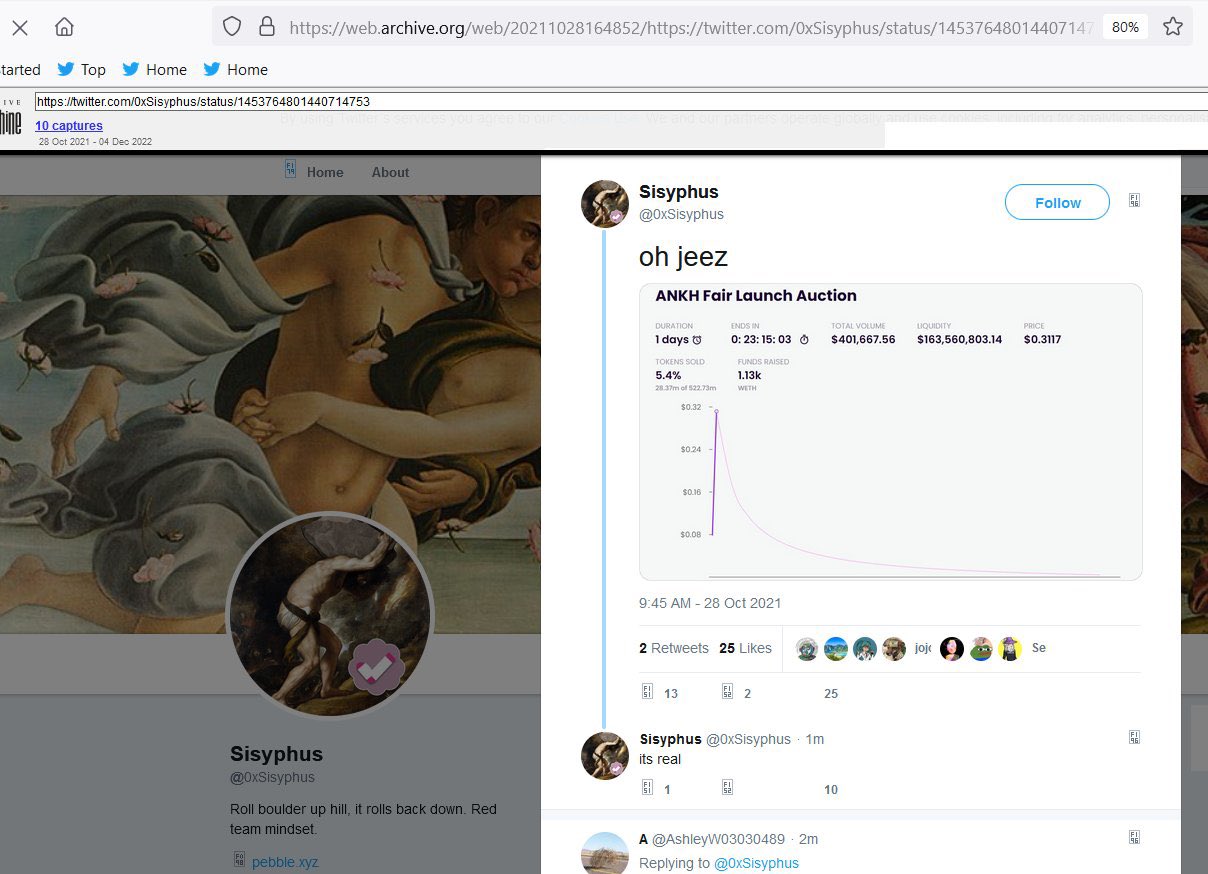Open the tracking protection shield icon

point(232,27)
